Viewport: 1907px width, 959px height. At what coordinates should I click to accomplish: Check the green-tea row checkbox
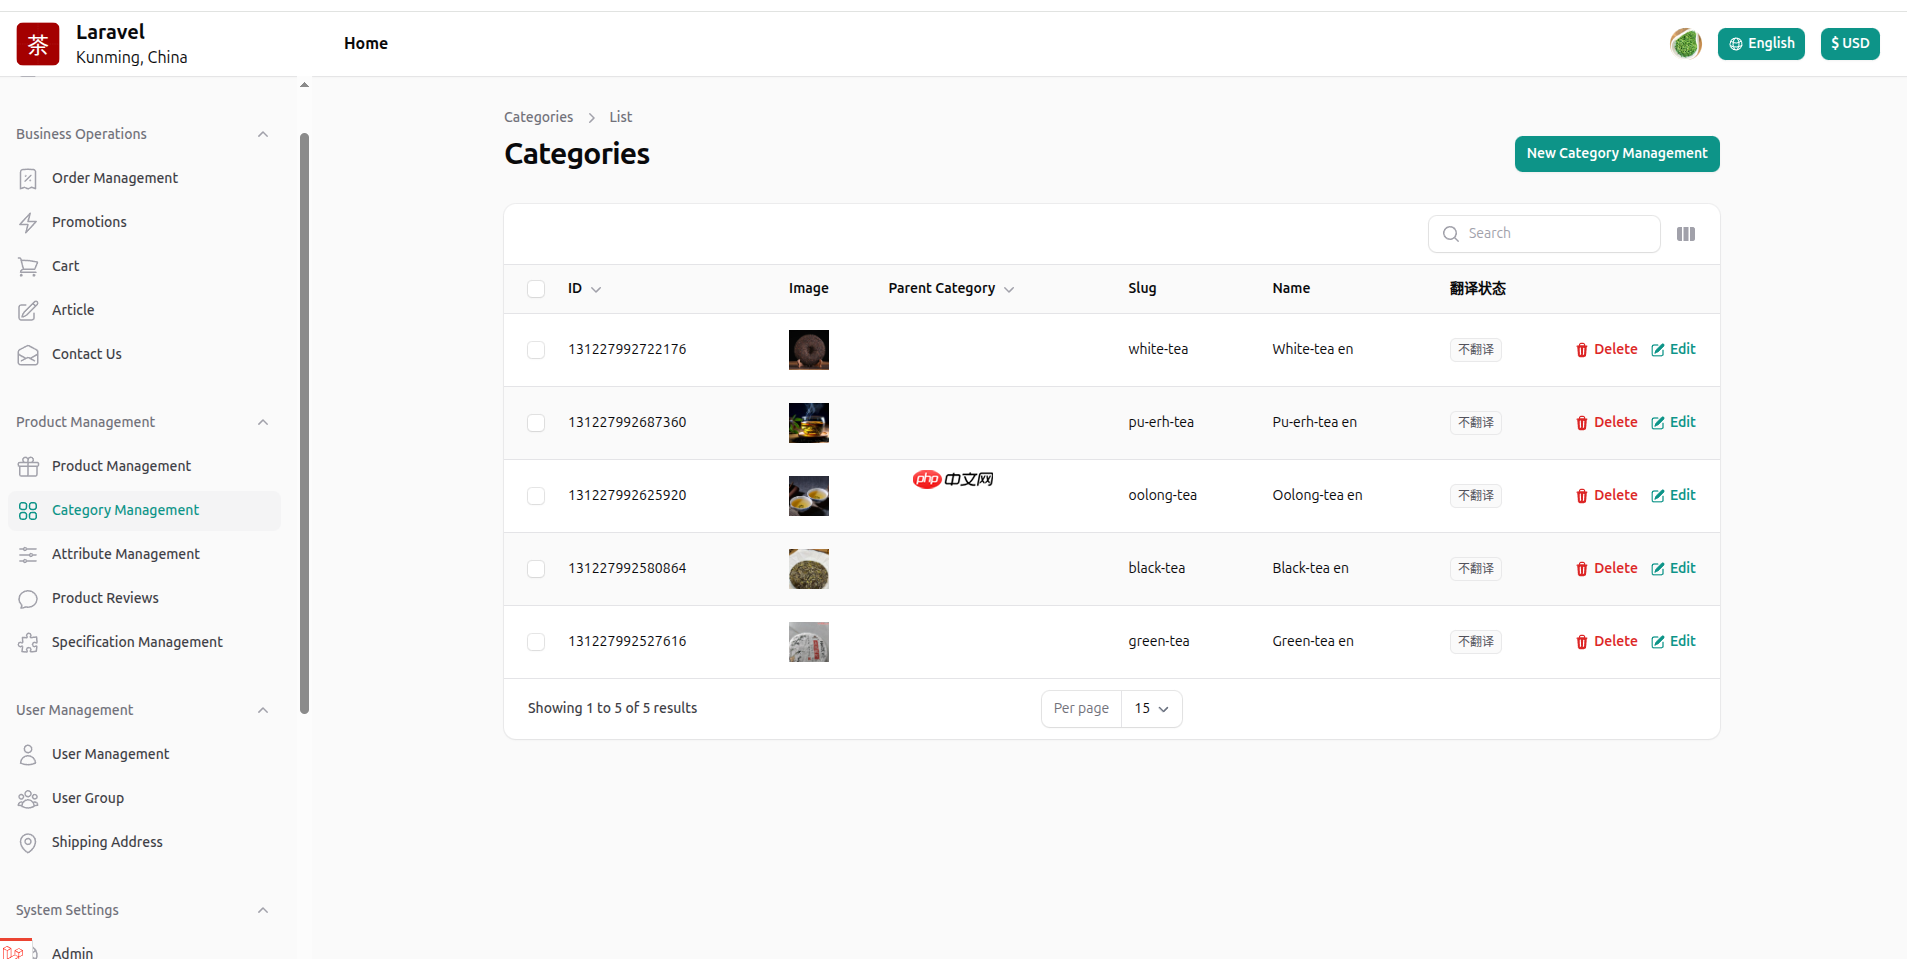[536, 642]
